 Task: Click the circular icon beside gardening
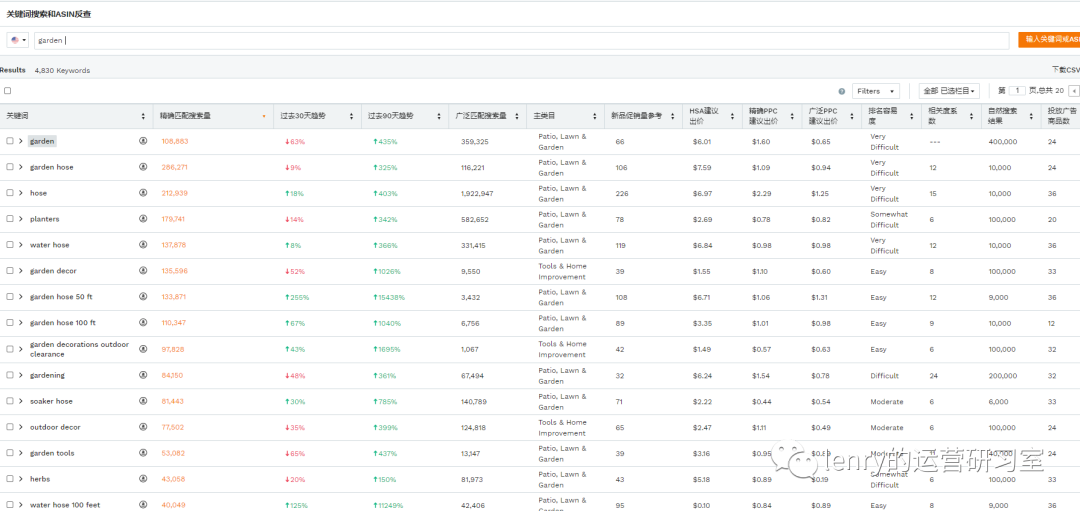click(x=143, y=375)
